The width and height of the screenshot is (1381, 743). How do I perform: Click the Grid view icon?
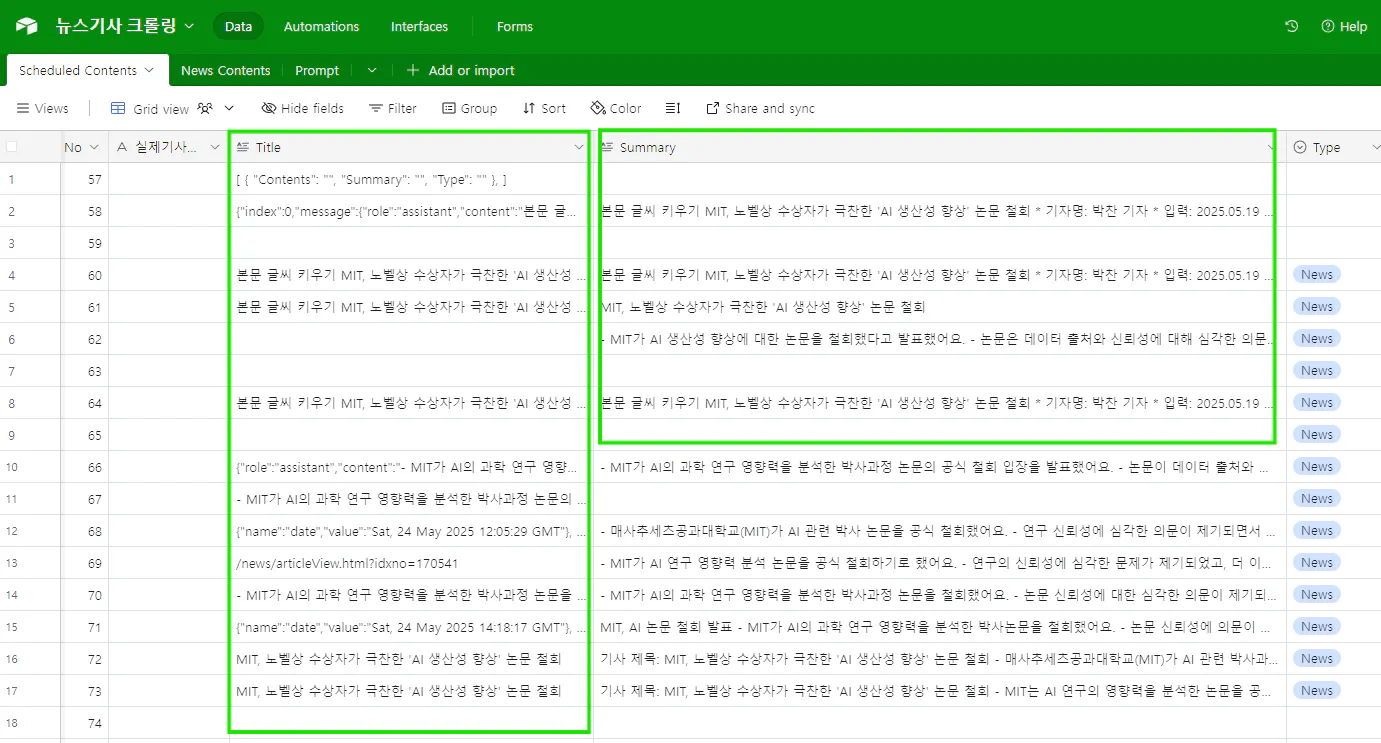(120, 108)
